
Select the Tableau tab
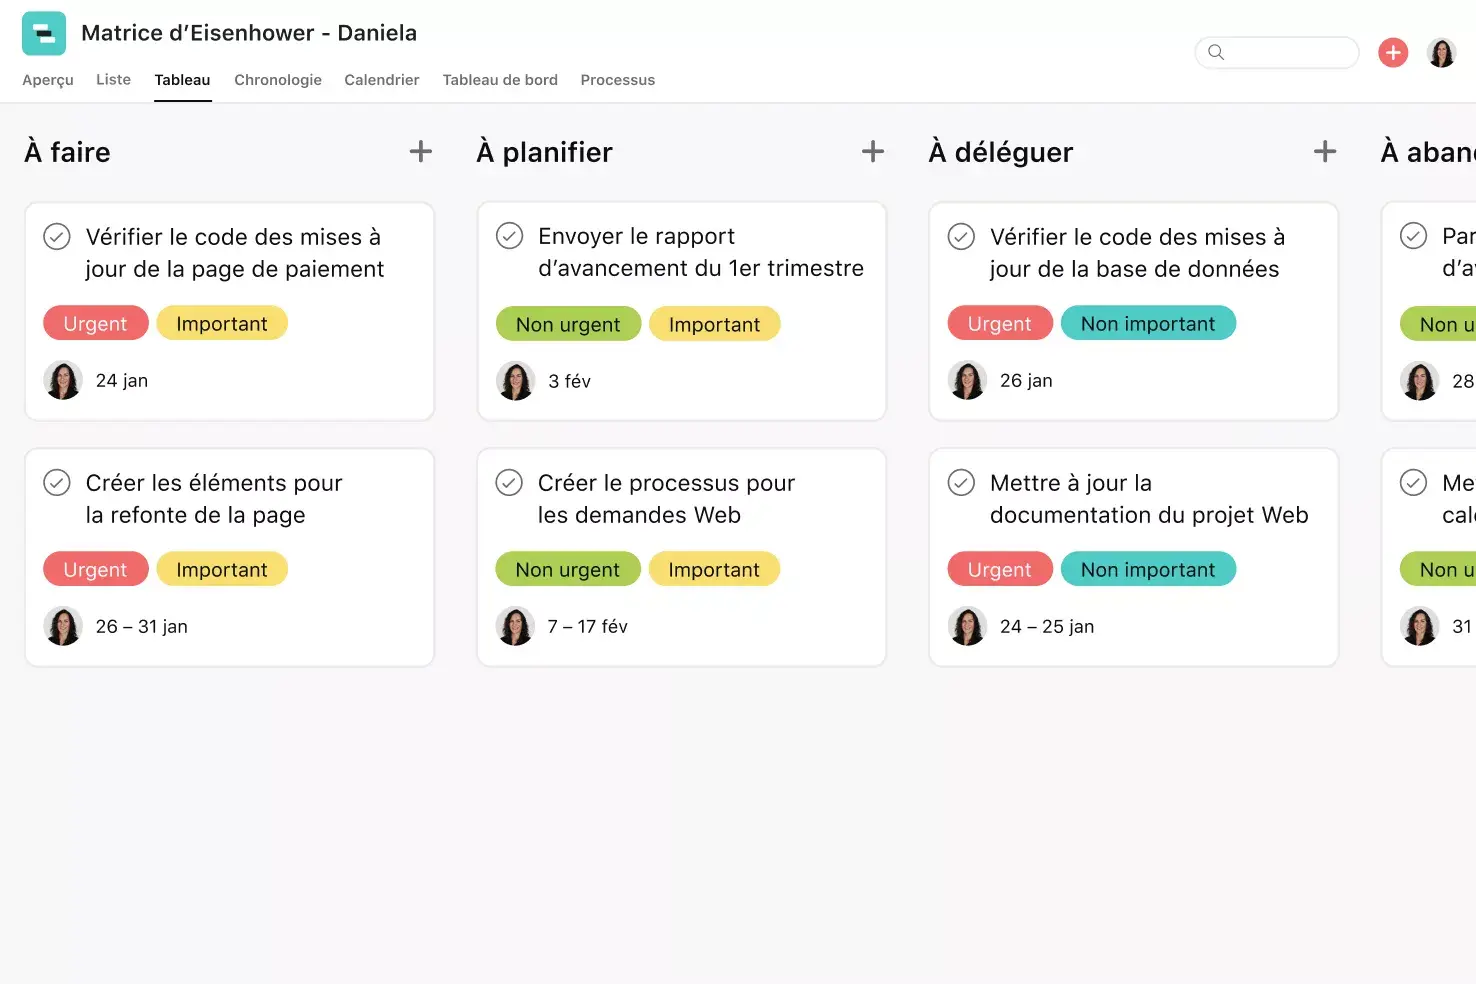182,80
